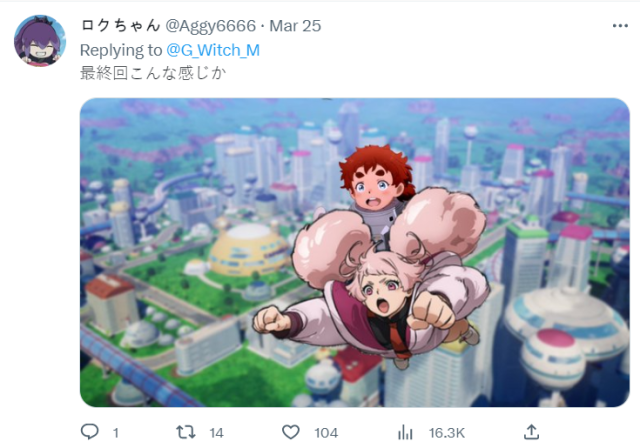Click the ロクちゃん display name
The height and width of the screenshot is (448, 640).
tap(120, 25)
